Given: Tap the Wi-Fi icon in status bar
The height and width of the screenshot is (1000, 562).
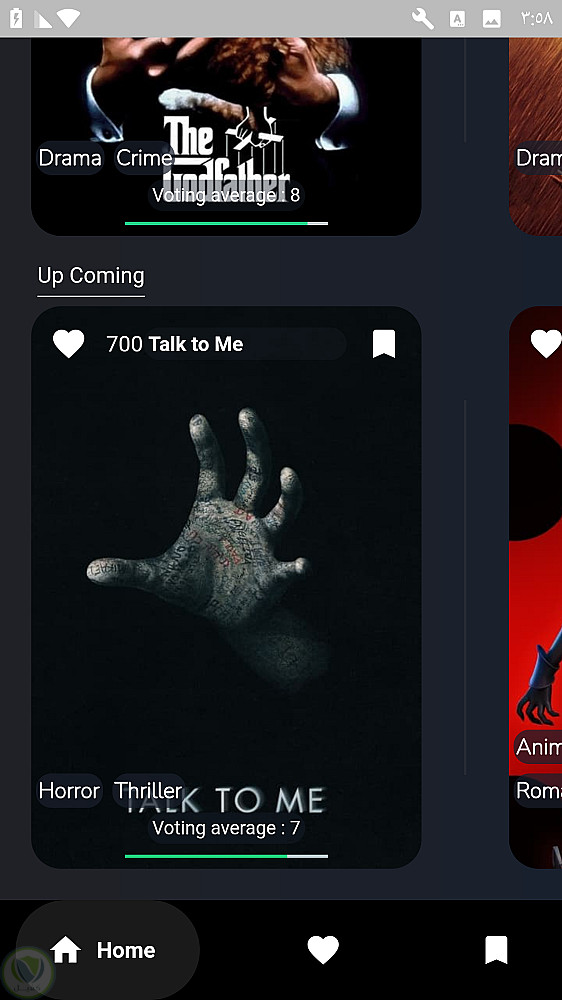Looking at the screenshot, I should pos(68,18).
